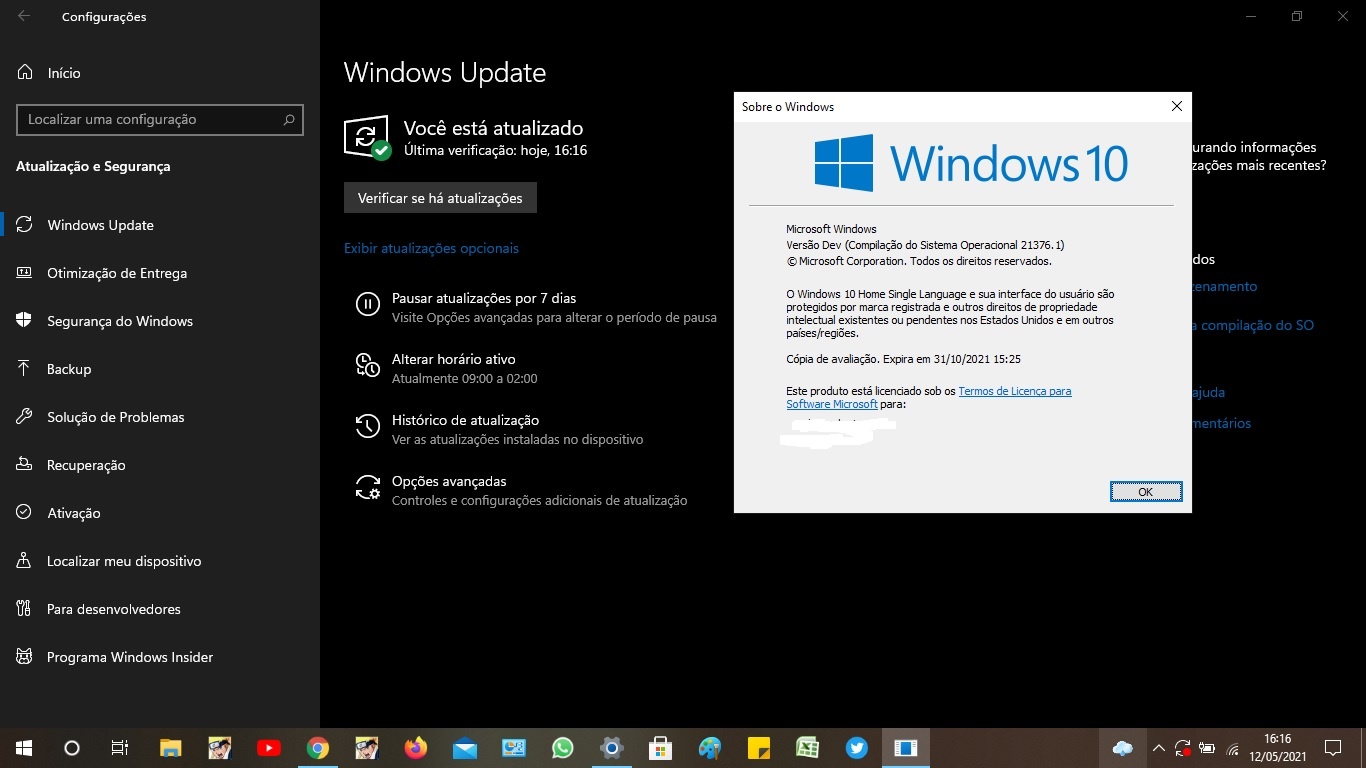Open Segurança do Windows section
The width and height of the screenshot is (1366, 768).
pos(160,321)
